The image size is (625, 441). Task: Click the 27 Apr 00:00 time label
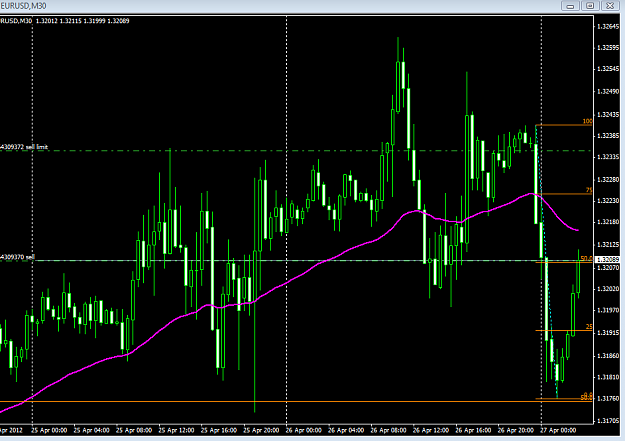(558, 430)
